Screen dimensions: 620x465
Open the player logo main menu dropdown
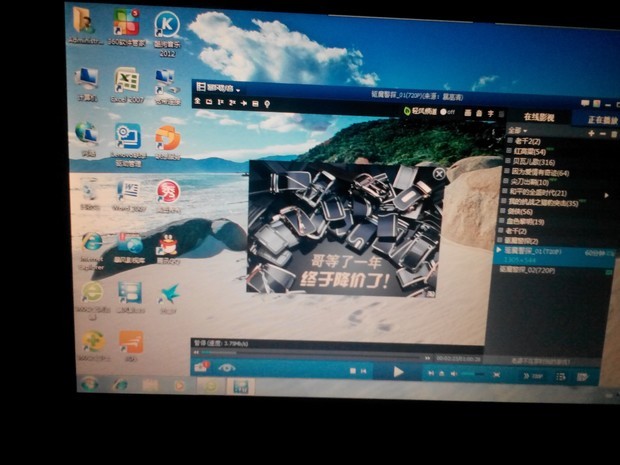click(x=220, y=89)
